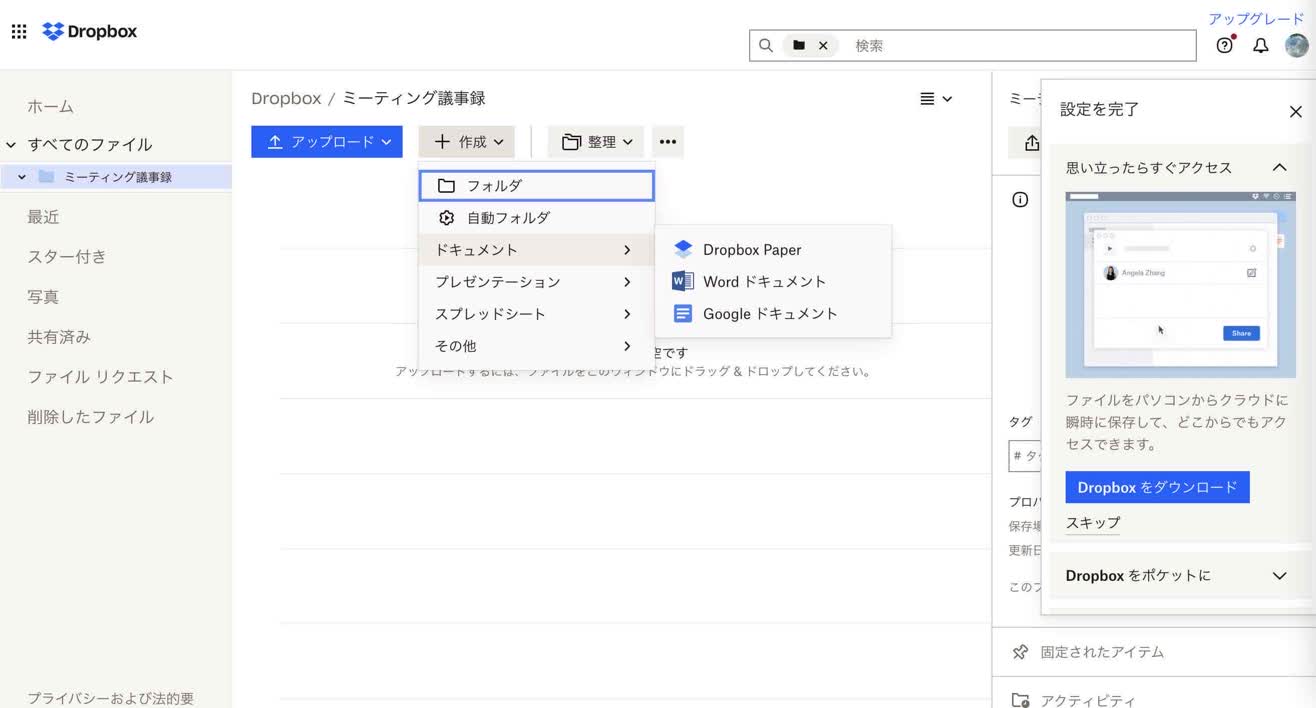Choose 自動フォルダ from the create menu
1316x708 pixels.
(537, 218)
